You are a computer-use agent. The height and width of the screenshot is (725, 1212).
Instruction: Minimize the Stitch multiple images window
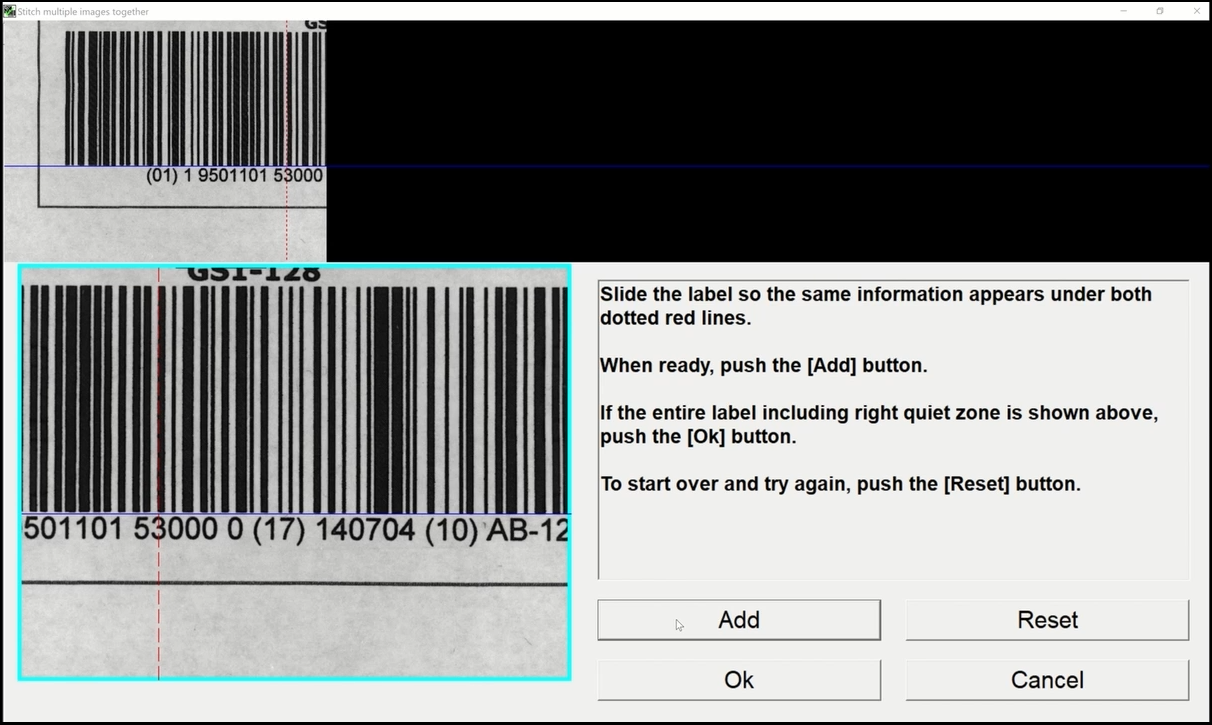[x=1124, y=11]
